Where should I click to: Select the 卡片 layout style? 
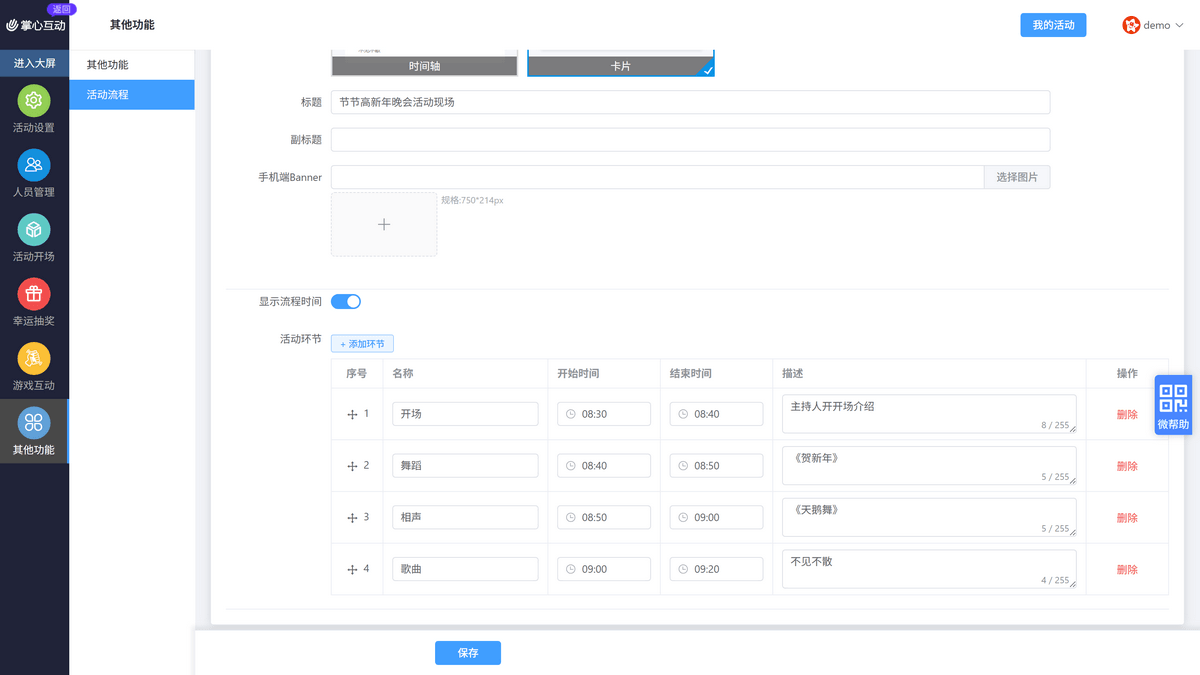click(x=621, y=60)
